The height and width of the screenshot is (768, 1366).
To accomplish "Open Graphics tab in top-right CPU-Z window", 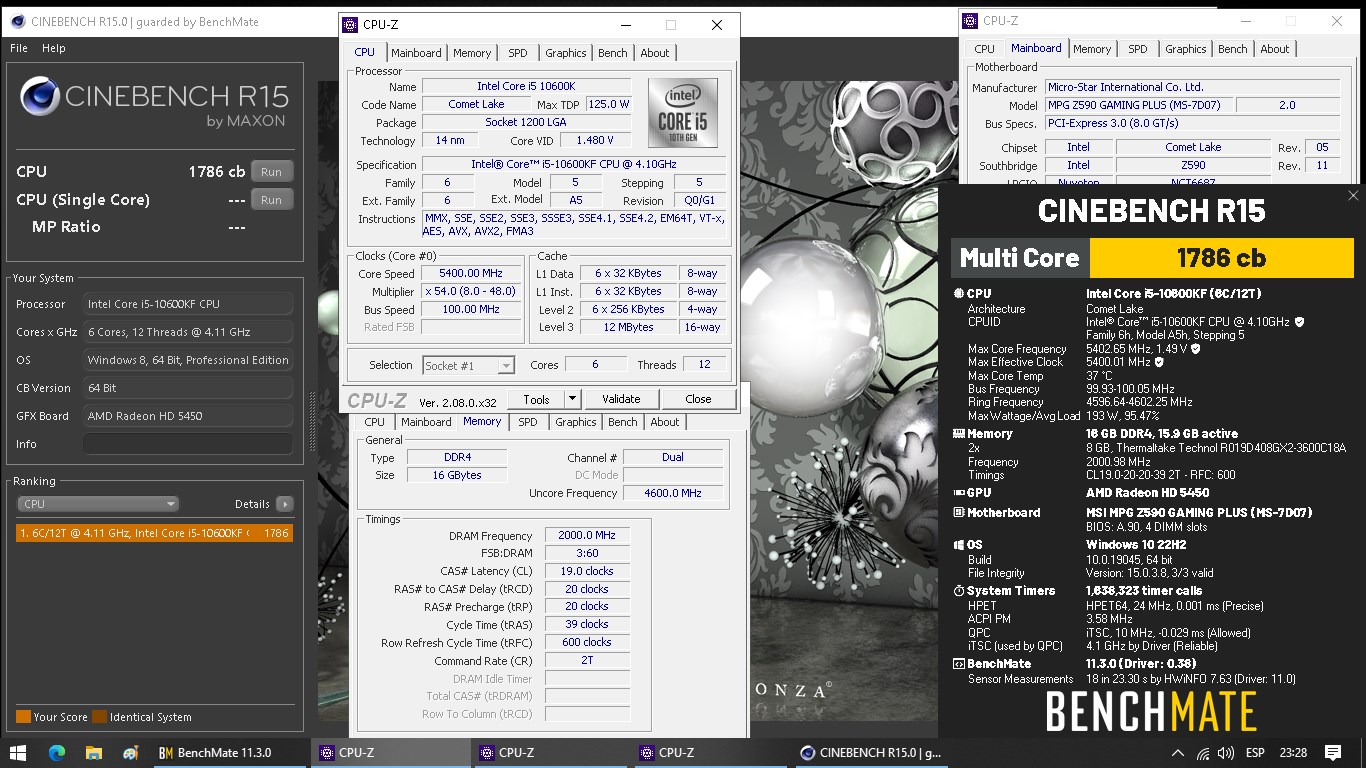I will tap(1186, 49).
